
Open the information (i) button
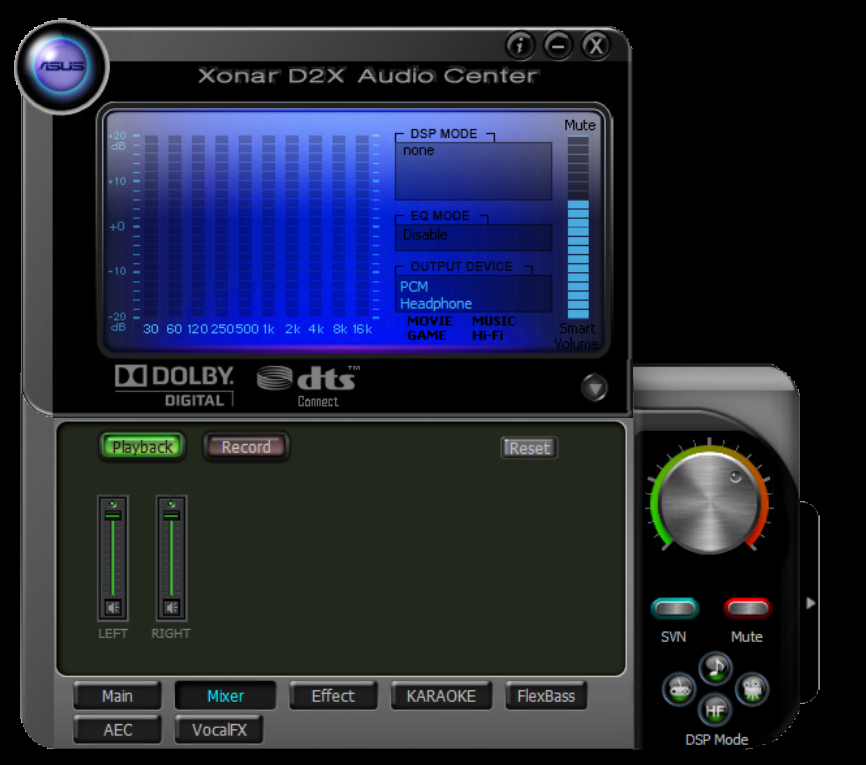click(520, 45)
